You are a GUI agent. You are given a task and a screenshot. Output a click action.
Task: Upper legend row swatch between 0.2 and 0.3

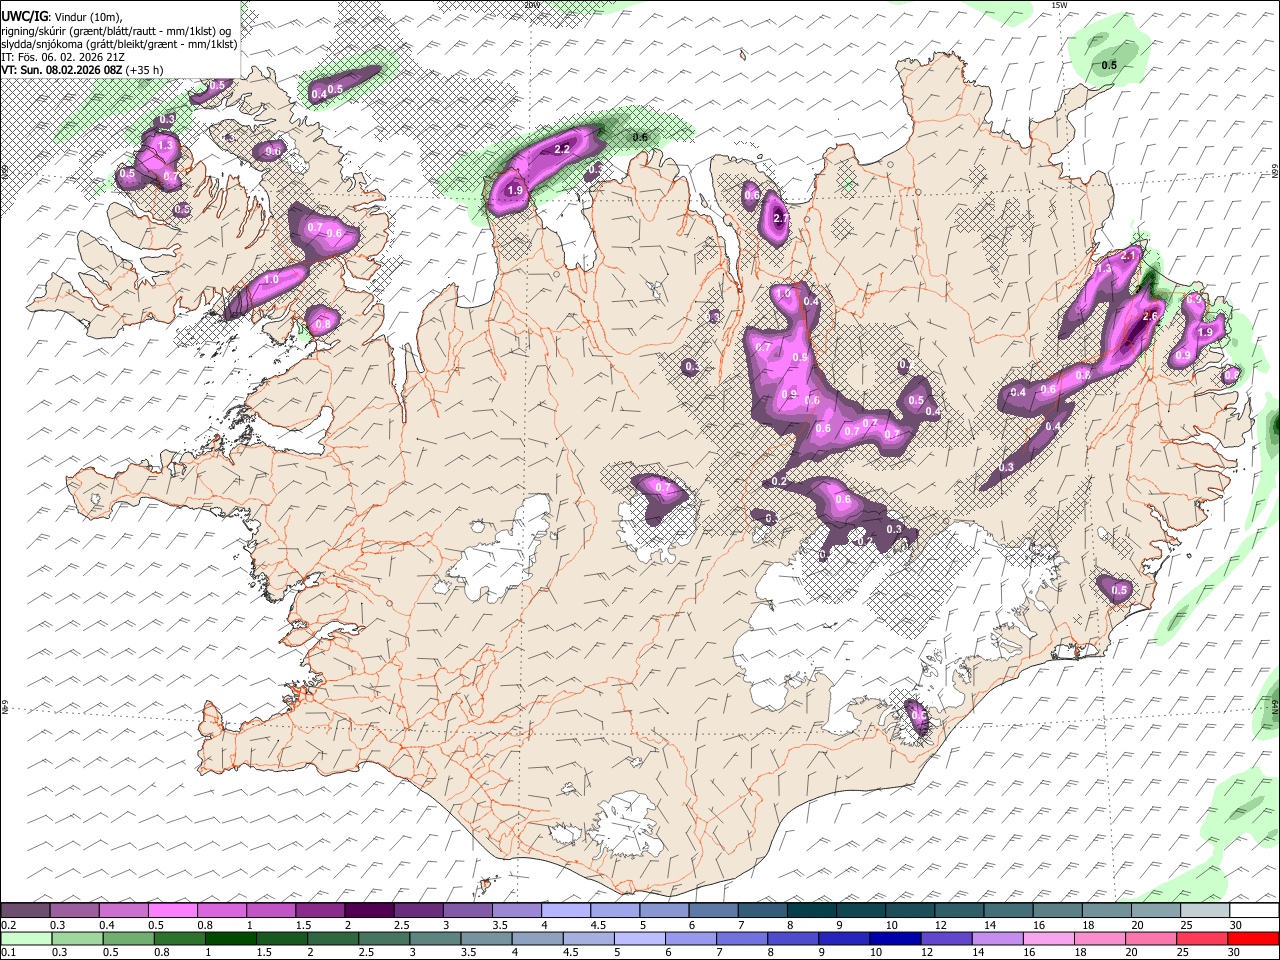[x=25, y=911]
